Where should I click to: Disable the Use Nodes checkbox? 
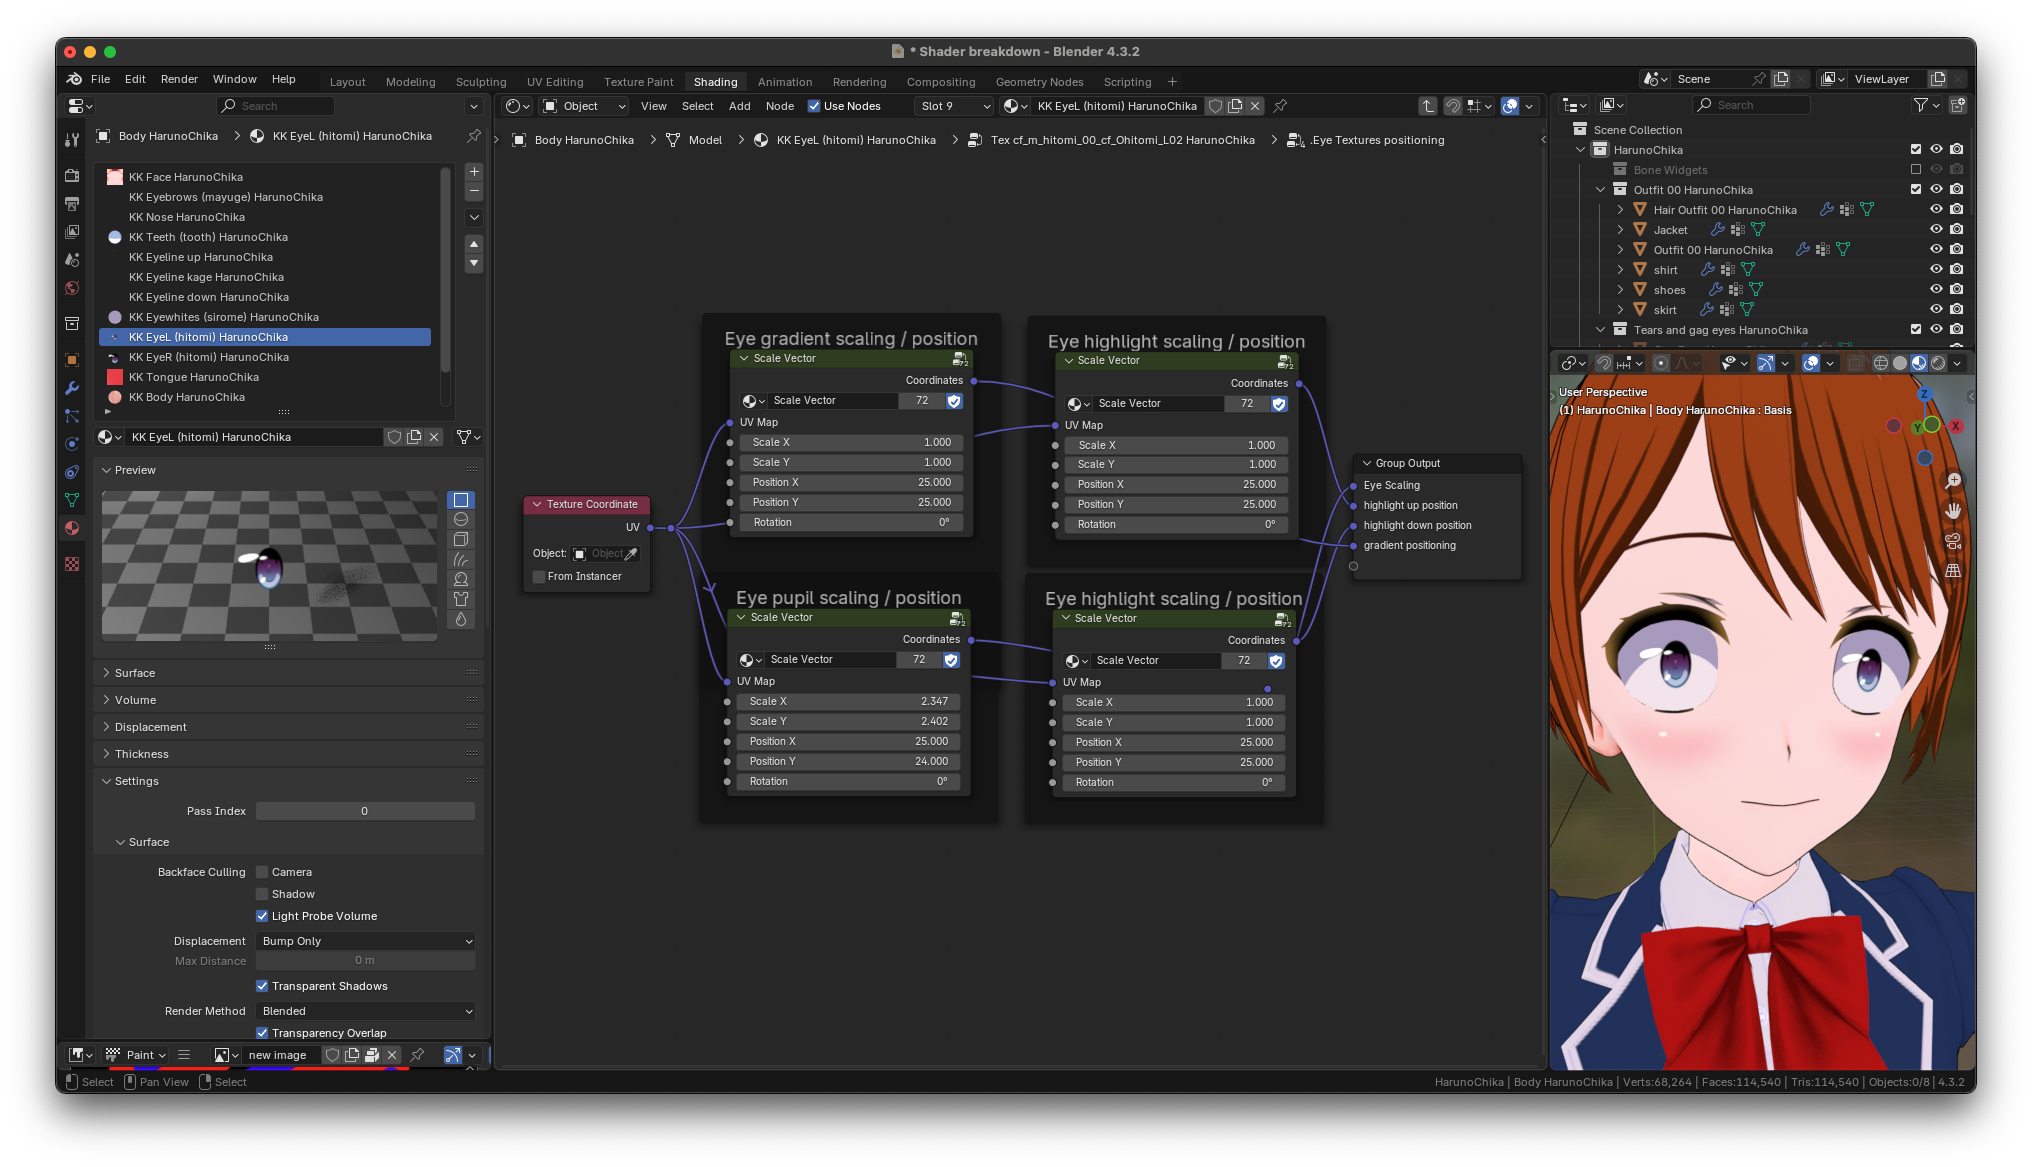point(814,106)
